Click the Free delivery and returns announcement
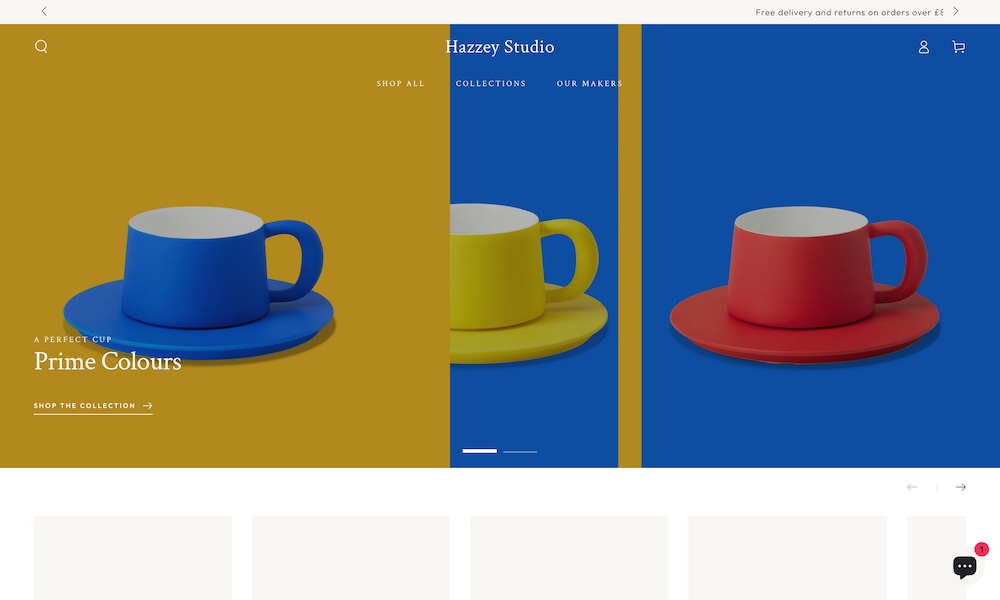The width and height of the screenshot is (1000, 600). (x=849, y=13)
